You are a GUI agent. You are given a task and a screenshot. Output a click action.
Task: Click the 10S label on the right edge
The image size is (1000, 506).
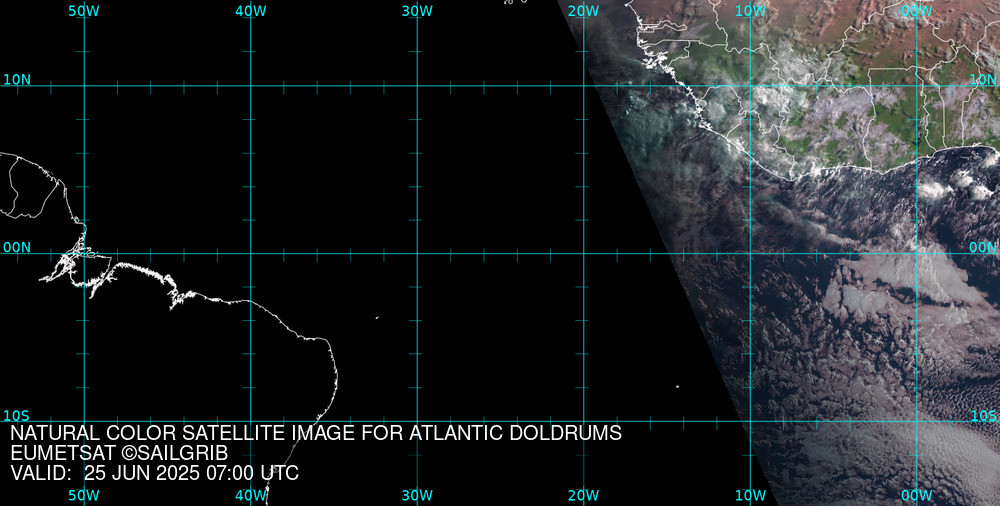click(983, 416)
